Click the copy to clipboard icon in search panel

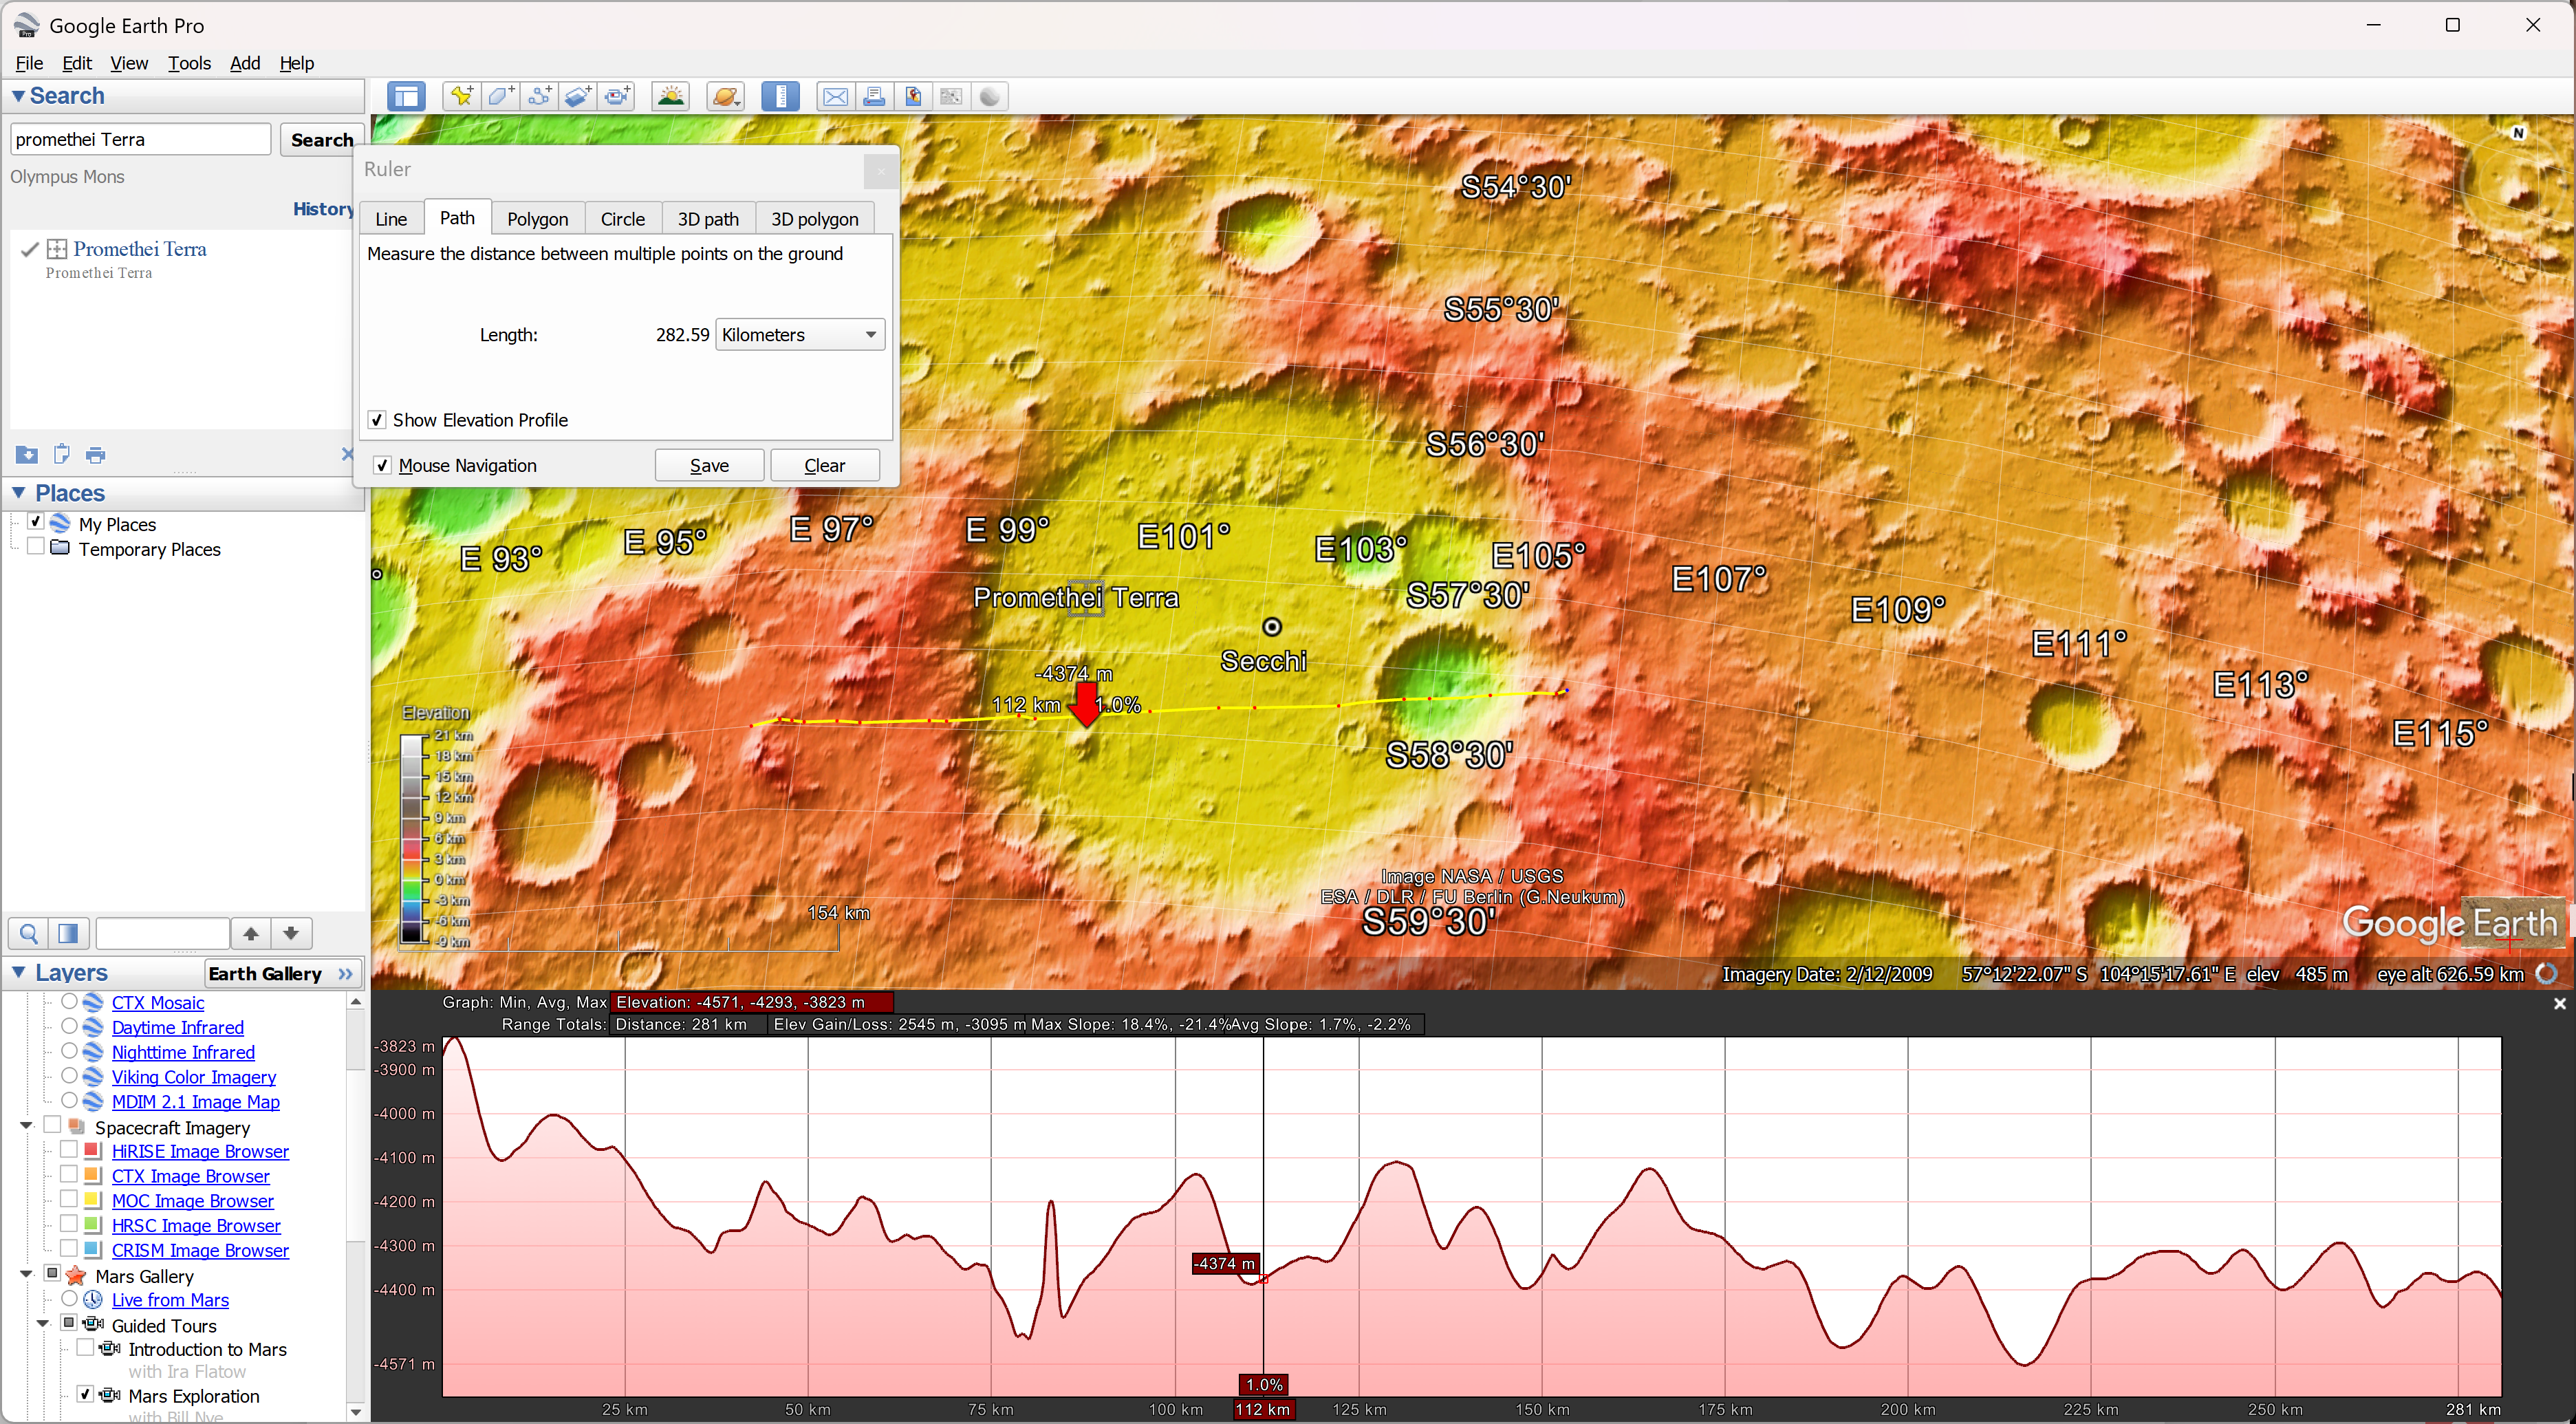61,454
